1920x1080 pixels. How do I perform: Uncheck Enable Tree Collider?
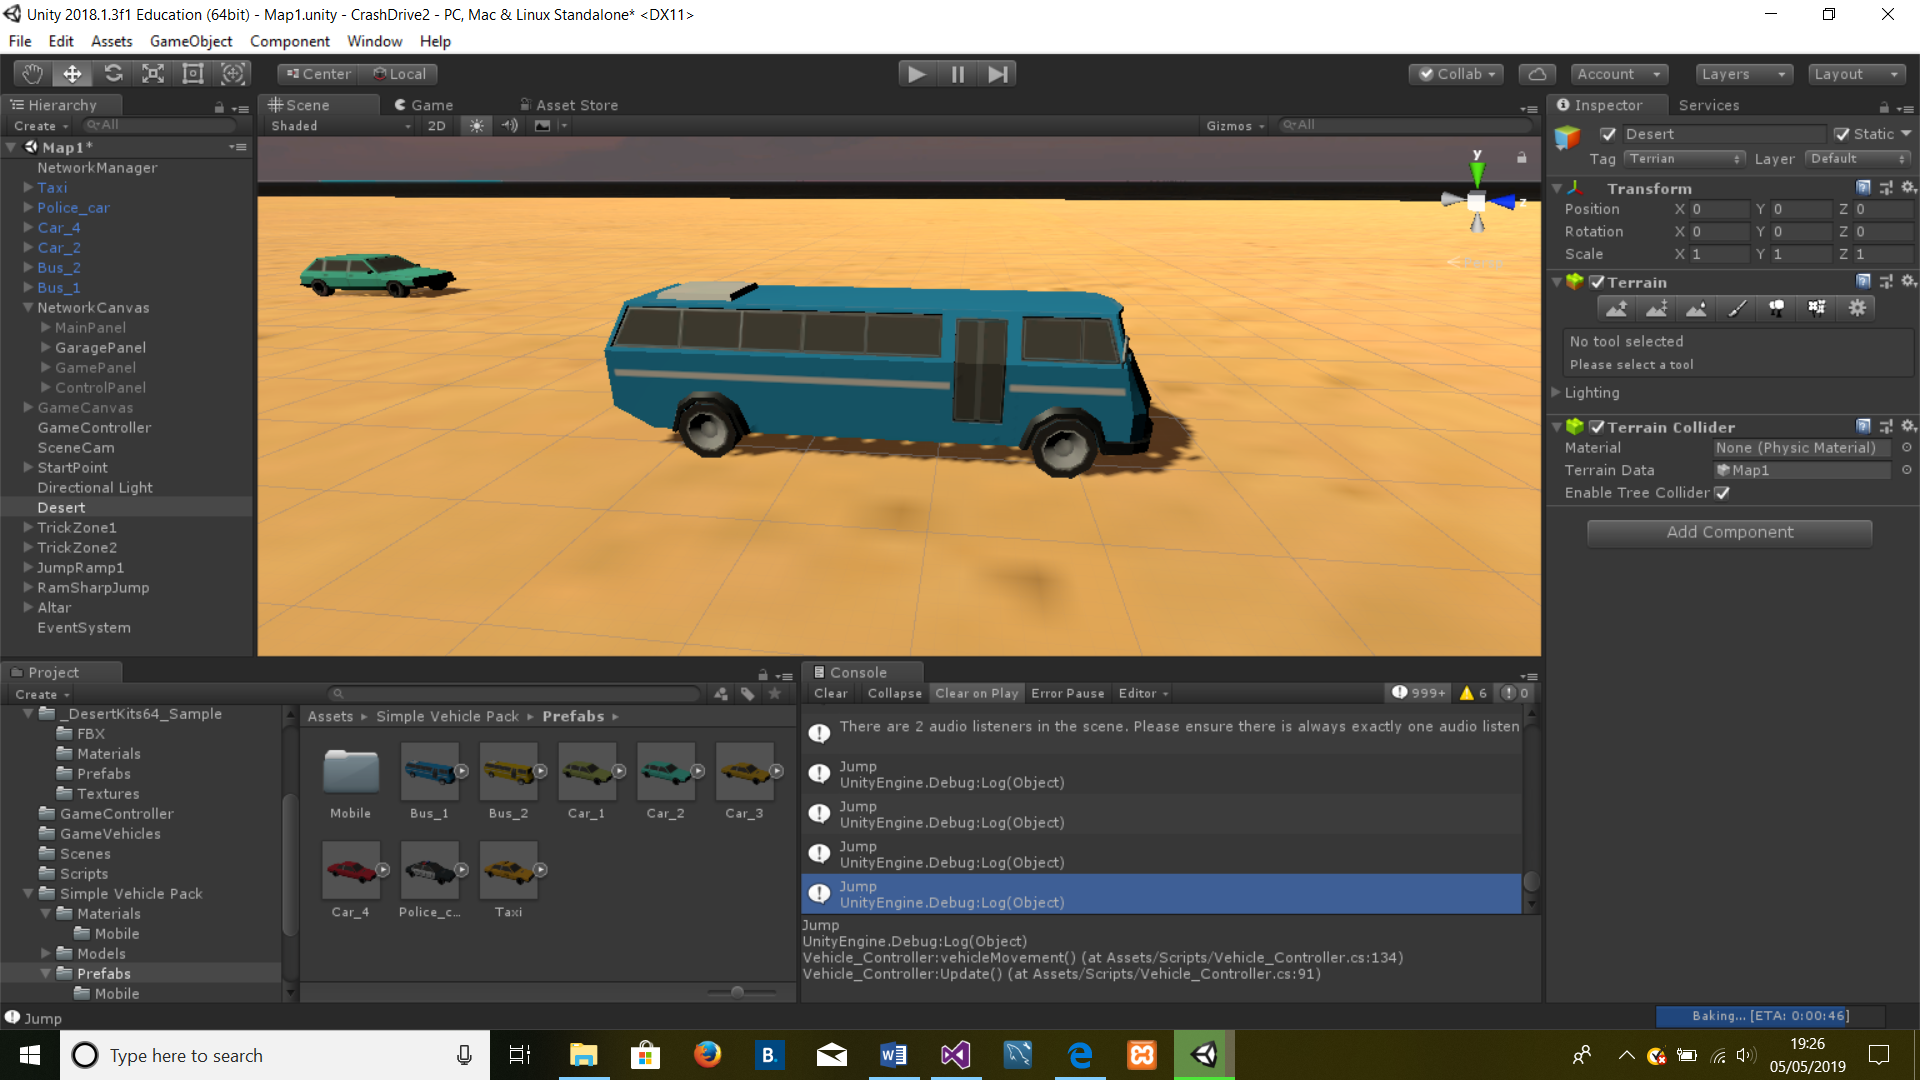pos(1722,493)
